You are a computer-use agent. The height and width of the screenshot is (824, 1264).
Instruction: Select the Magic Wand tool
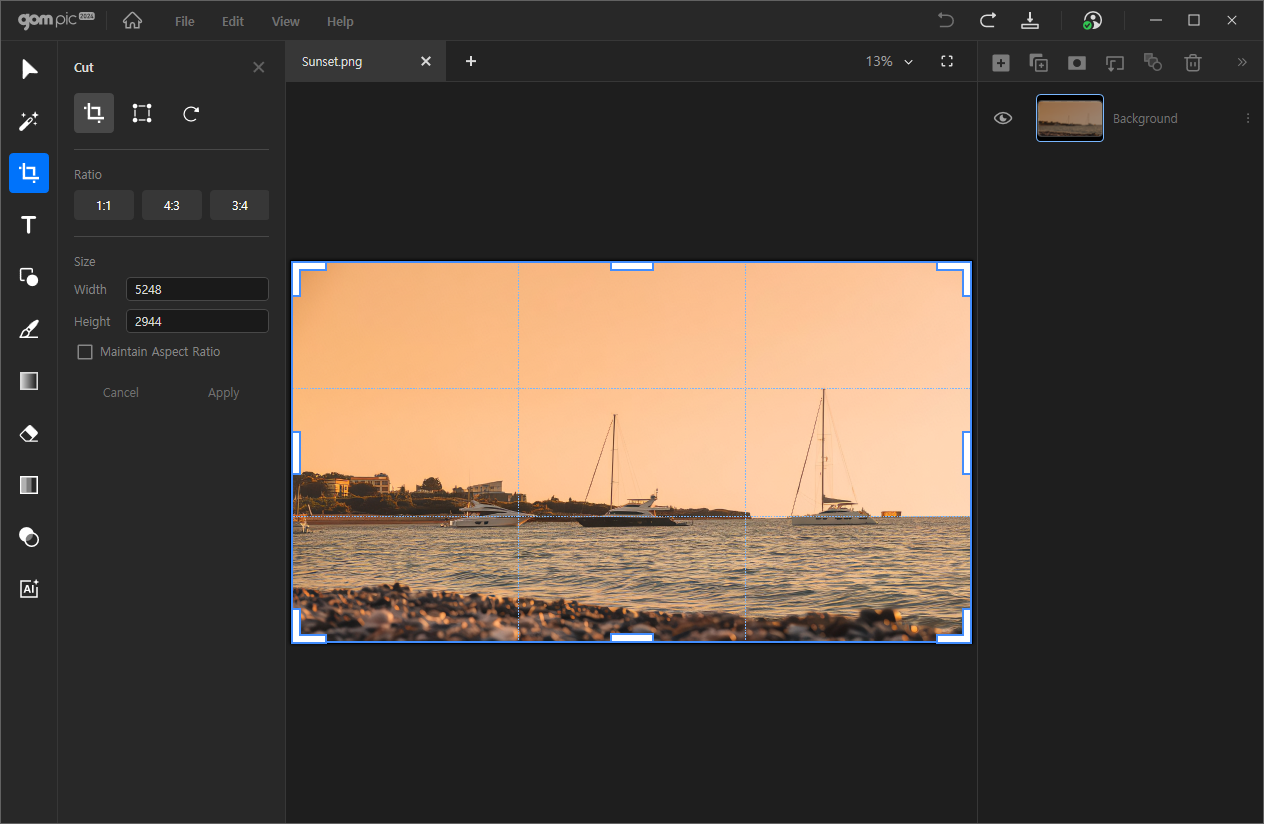pyautogui.click(x=29, y=121)
